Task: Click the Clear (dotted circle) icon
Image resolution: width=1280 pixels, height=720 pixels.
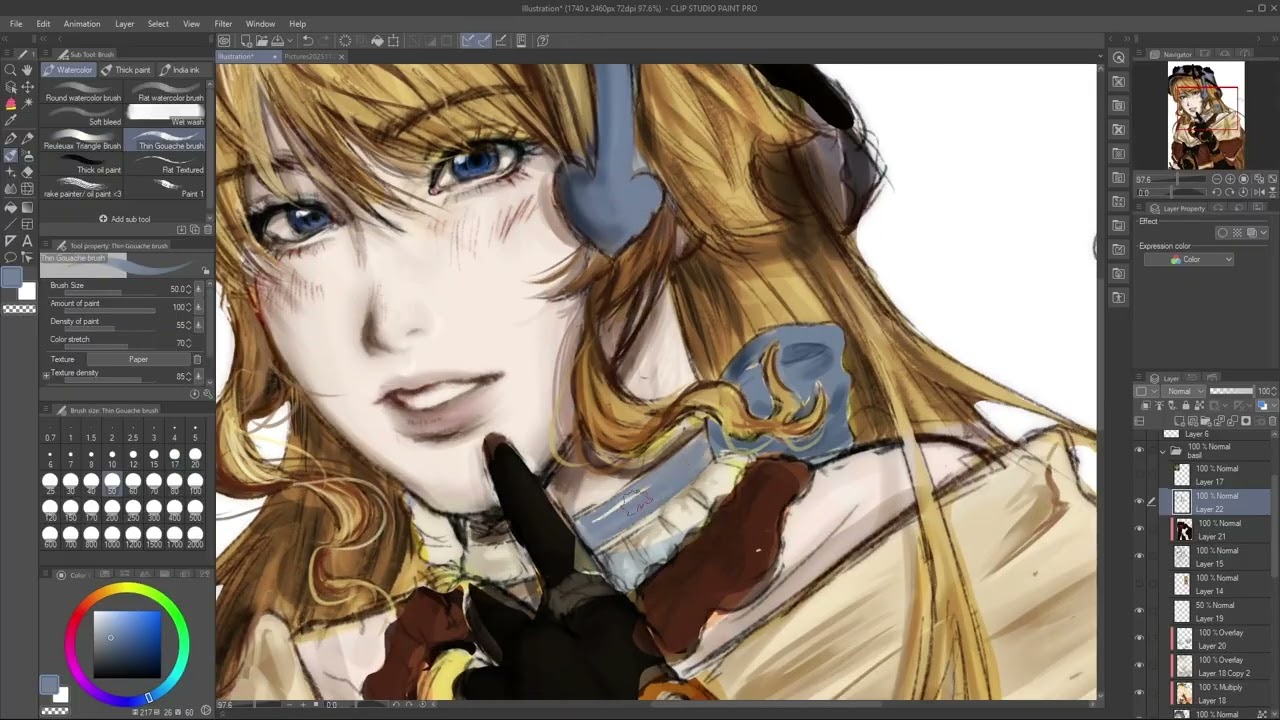Action: pyautogui.click(x=345, y=41)
